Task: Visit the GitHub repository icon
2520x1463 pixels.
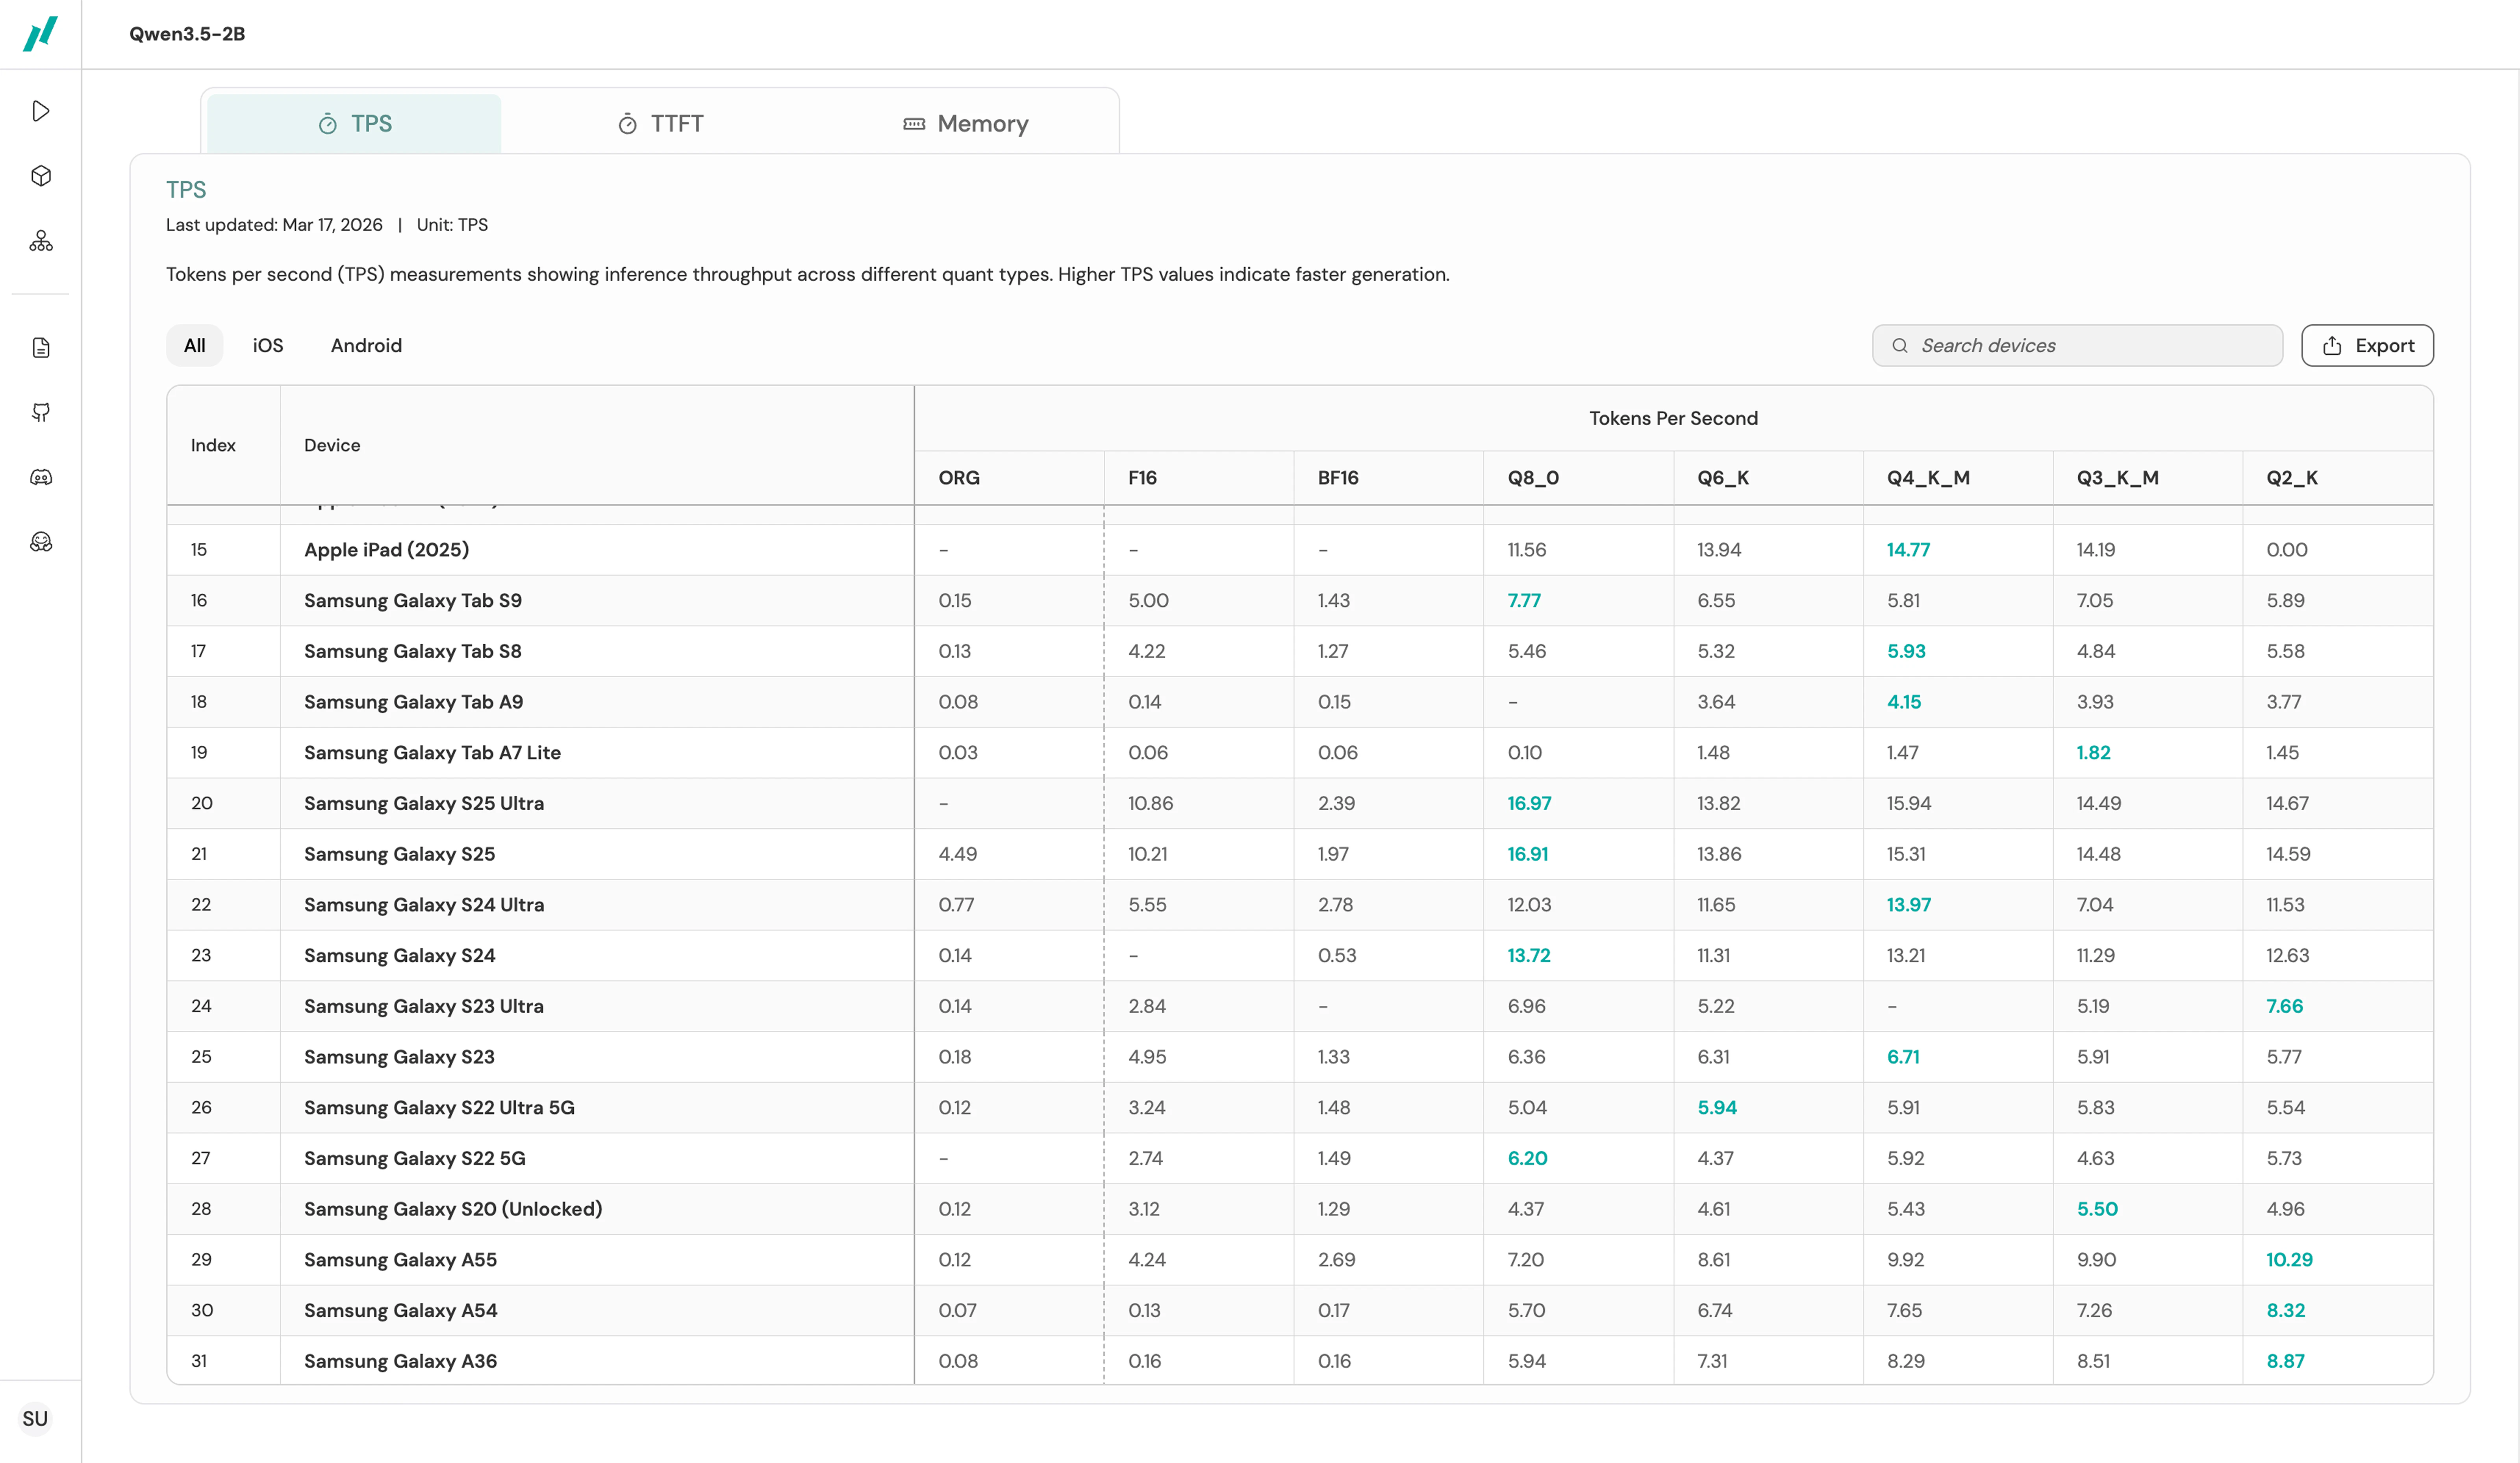Action: pyautogui.click(x=40, y=412)
